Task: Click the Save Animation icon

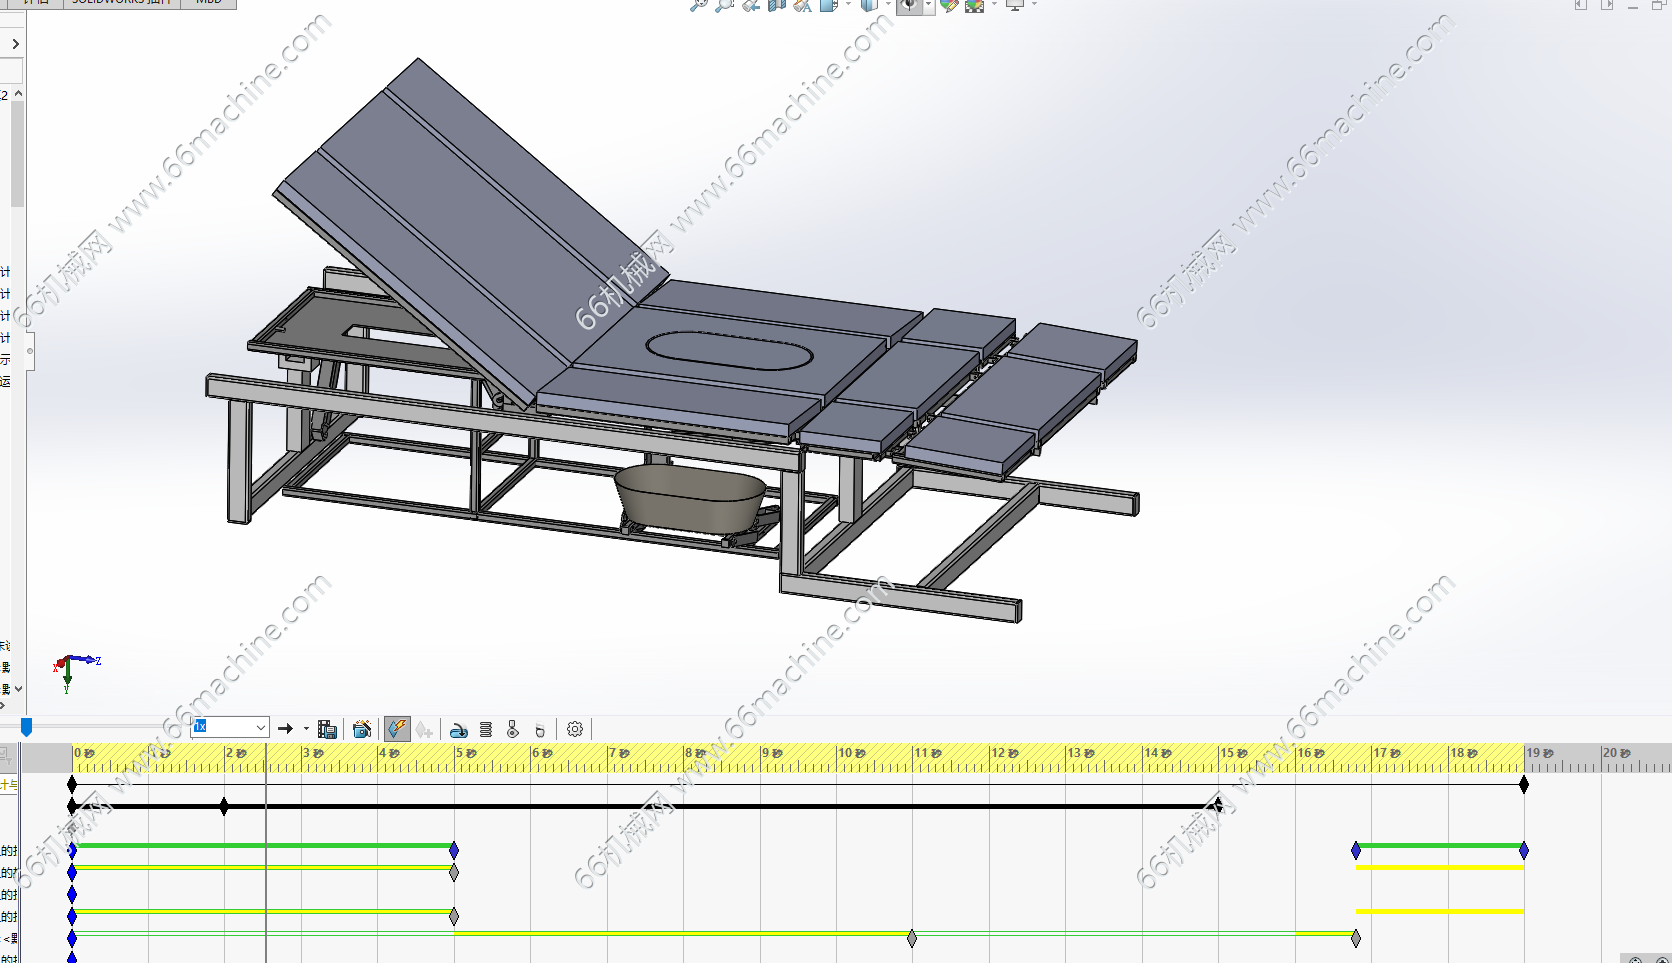Action: coord(327,729)
